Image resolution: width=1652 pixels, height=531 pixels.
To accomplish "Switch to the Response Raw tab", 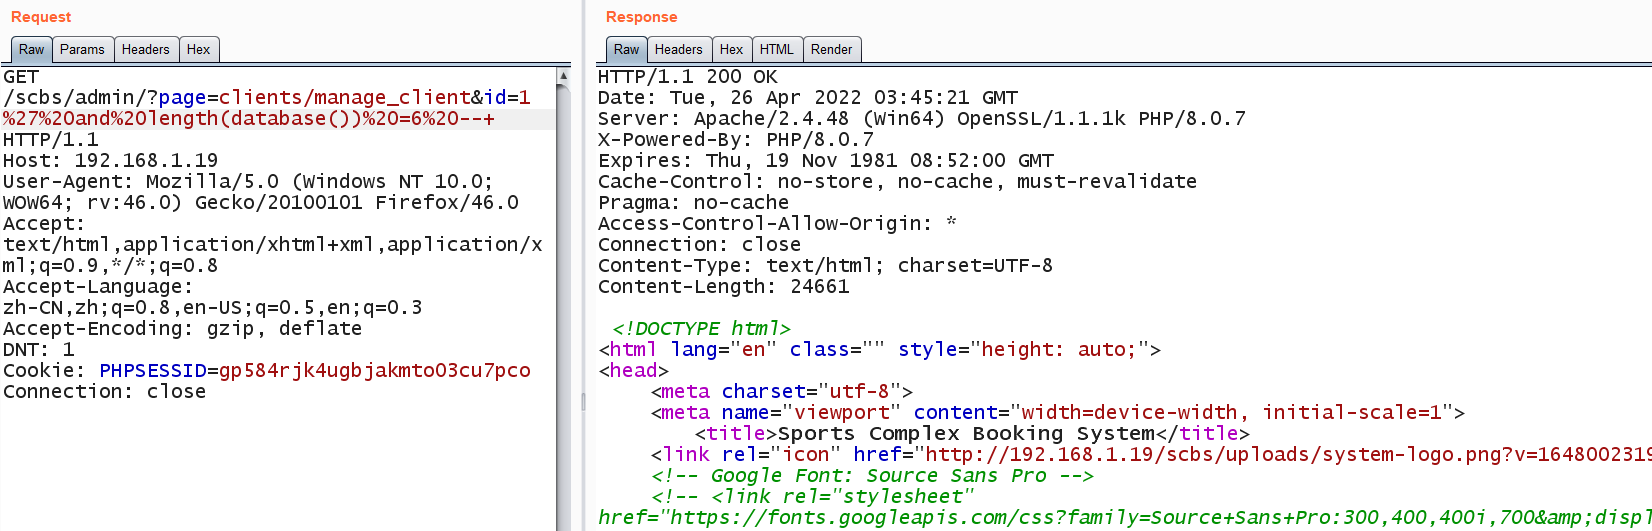I will click(x=627, y=50).
